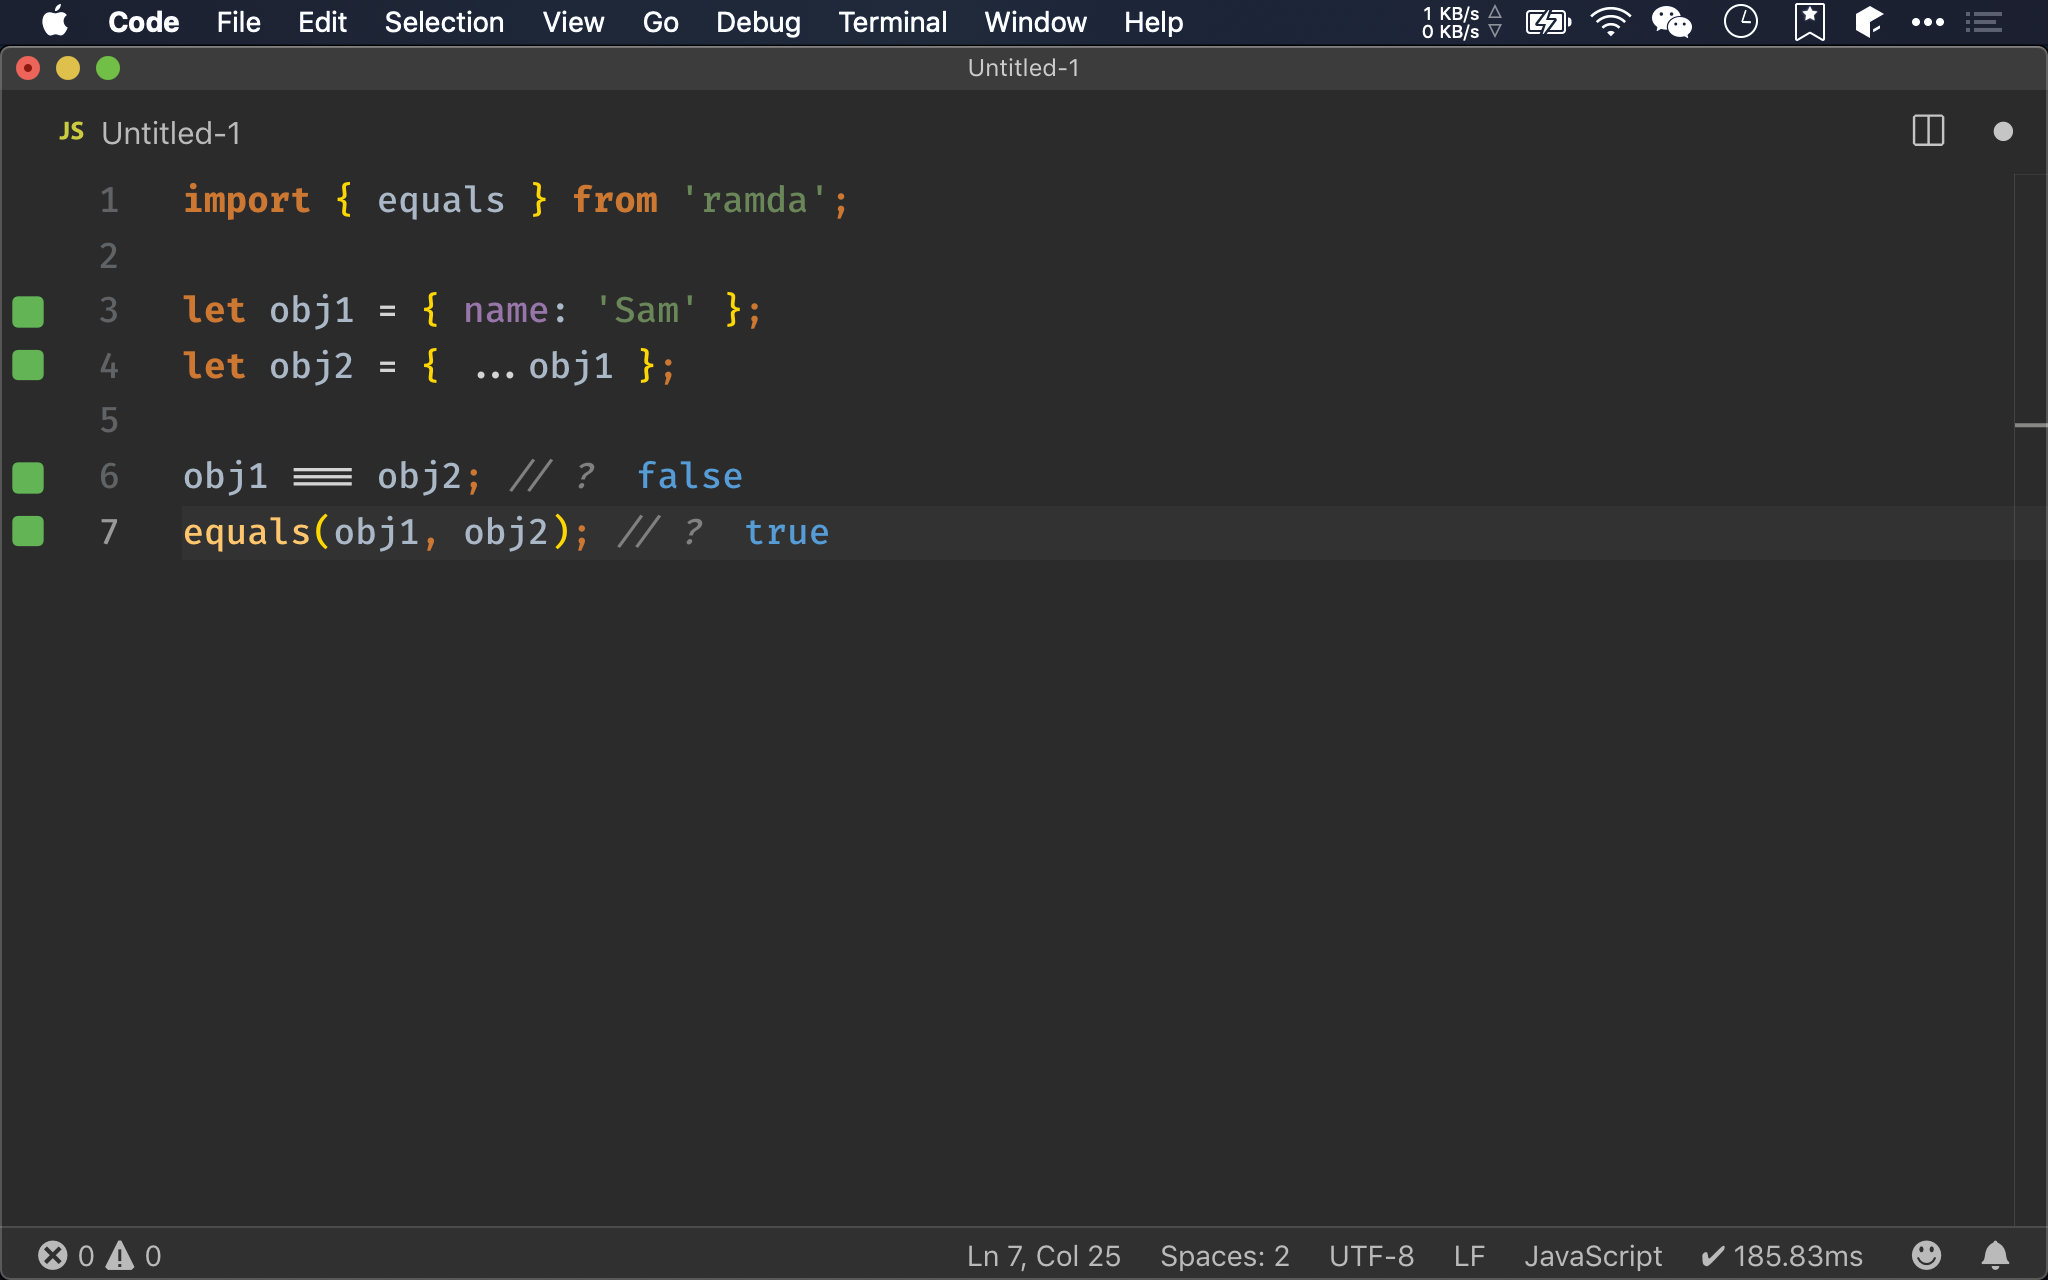The height and width of the screenshot is (1280, 2048).
Task: Toggle the green breakpoint on line 3
Action: [x=28, y=310]
